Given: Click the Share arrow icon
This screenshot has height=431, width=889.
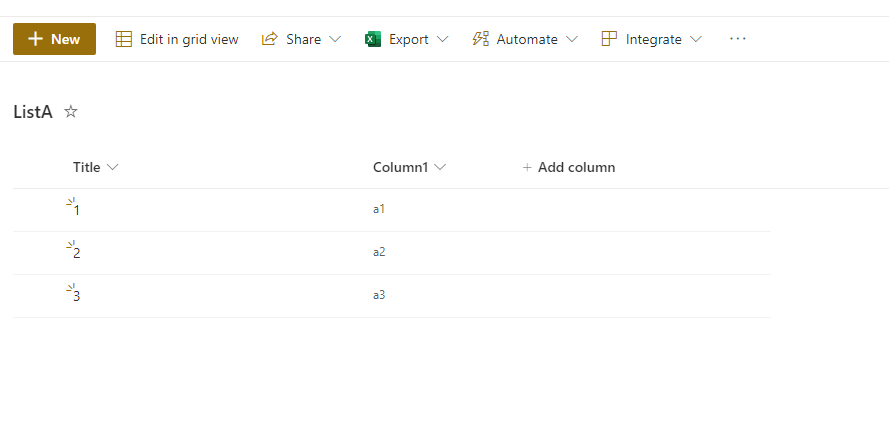Looking at the screenshot, I should click(269, 39).
